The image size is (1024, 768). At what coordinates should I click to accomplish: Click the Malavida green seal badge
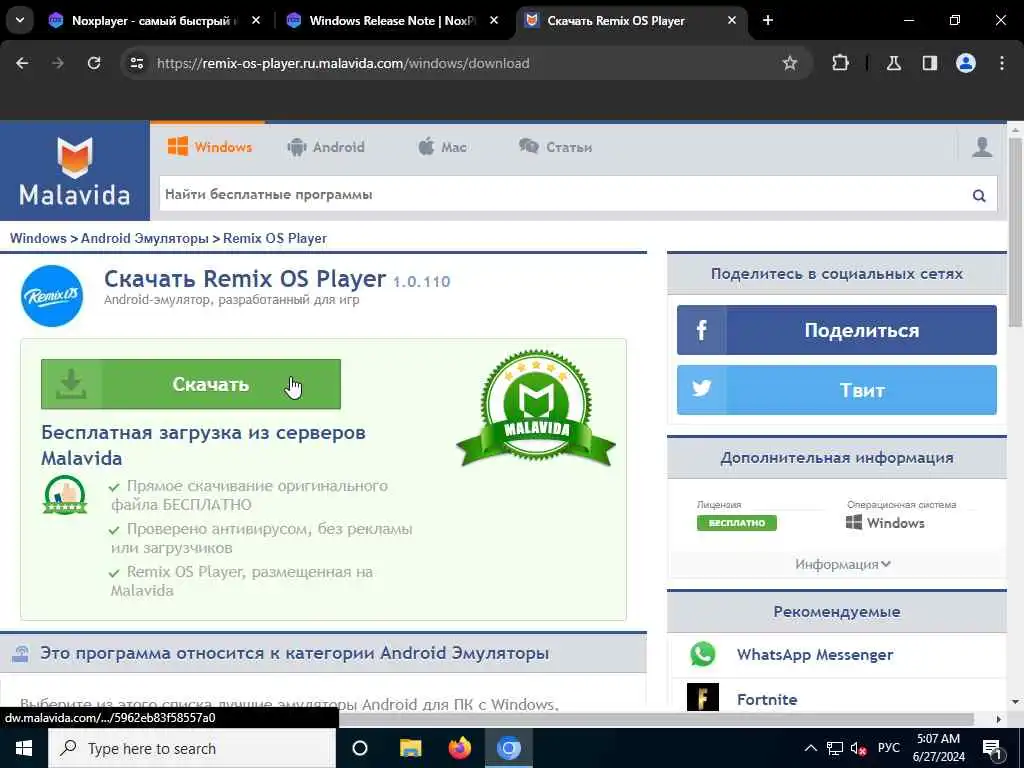[536, 408]
